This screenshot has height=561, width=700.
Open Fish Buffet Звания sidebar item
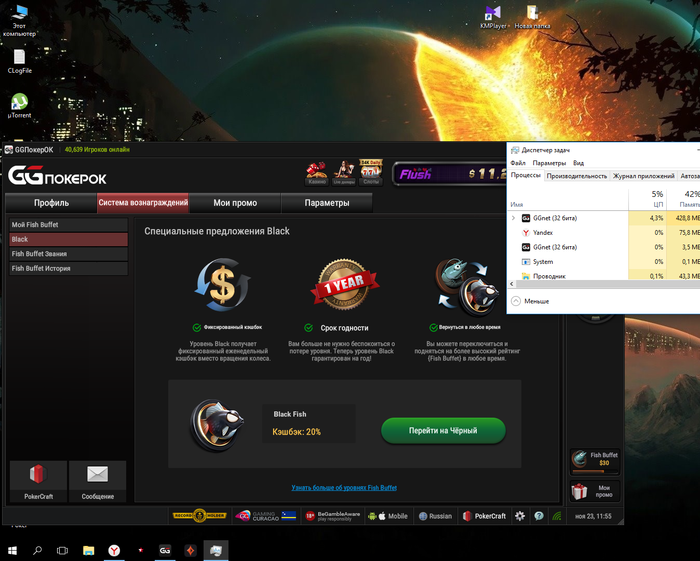(69, 253)
